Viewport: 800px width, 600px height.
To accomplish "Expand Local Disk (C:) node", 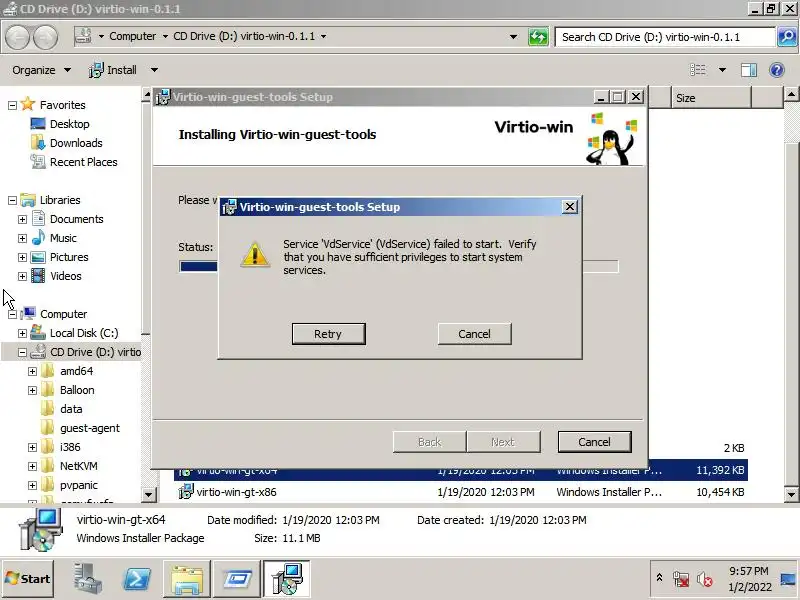I will click(22, 333).
